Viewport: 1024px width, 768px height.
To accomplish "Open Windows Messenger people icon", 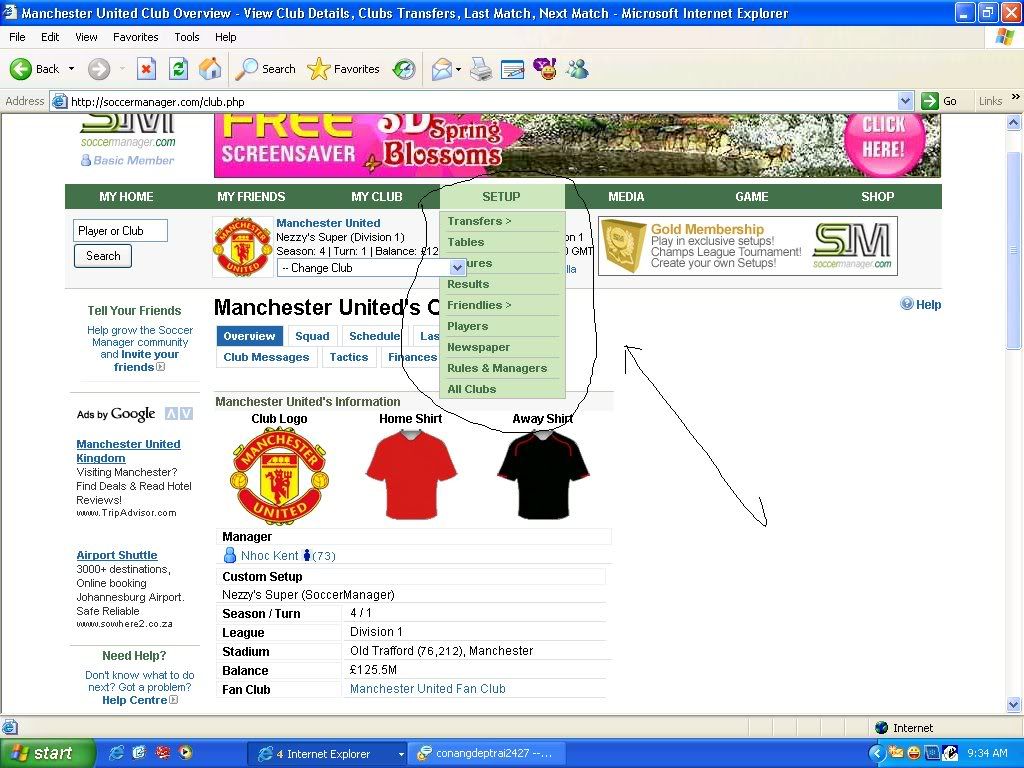I will [577, 69].
